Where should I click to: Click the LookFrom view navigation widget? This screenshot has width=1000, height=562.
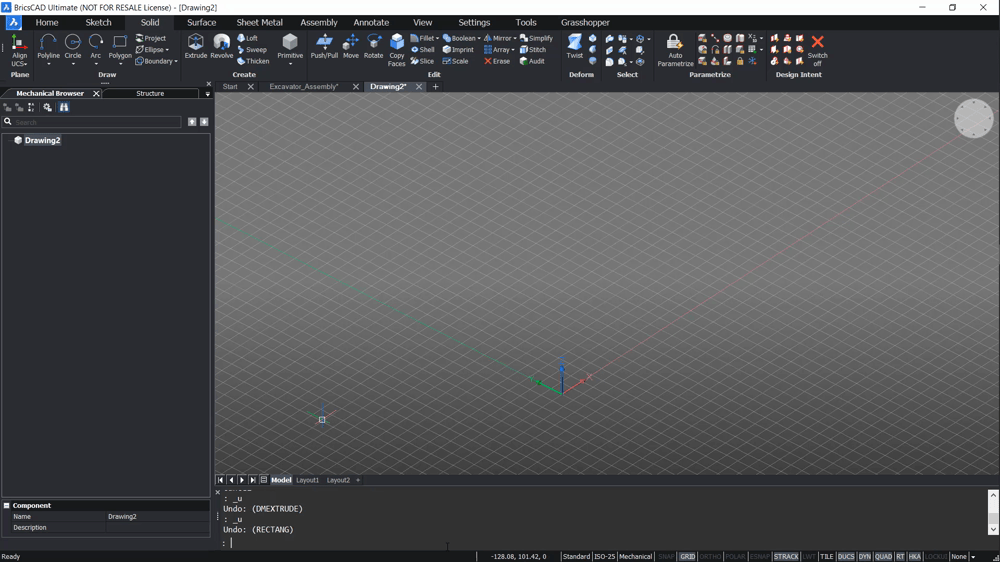pos(973,118)
